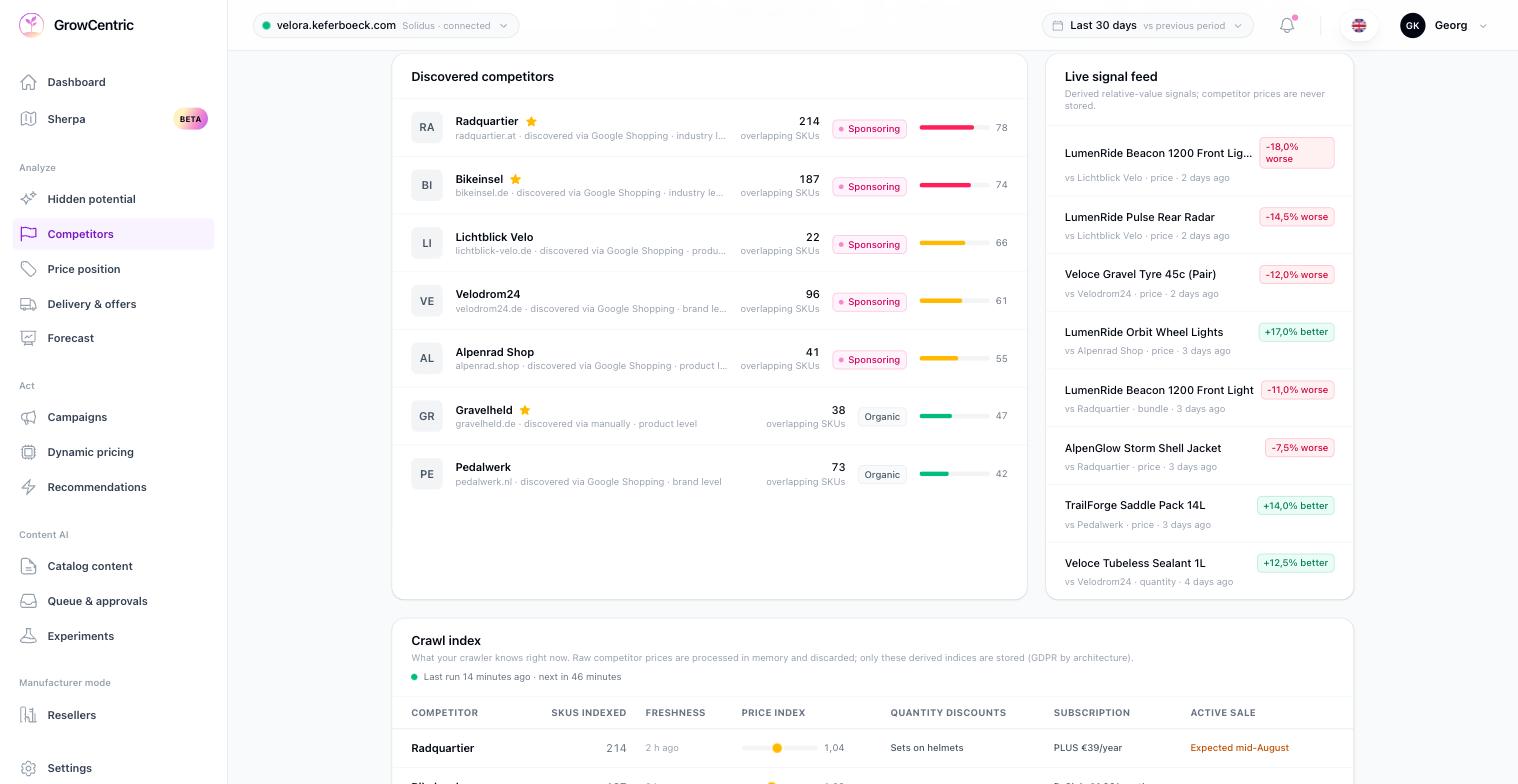The width and height of the screenshot is (1518, 784).
Task: Expand the Georg account menu chevron
Action: 1483,26
